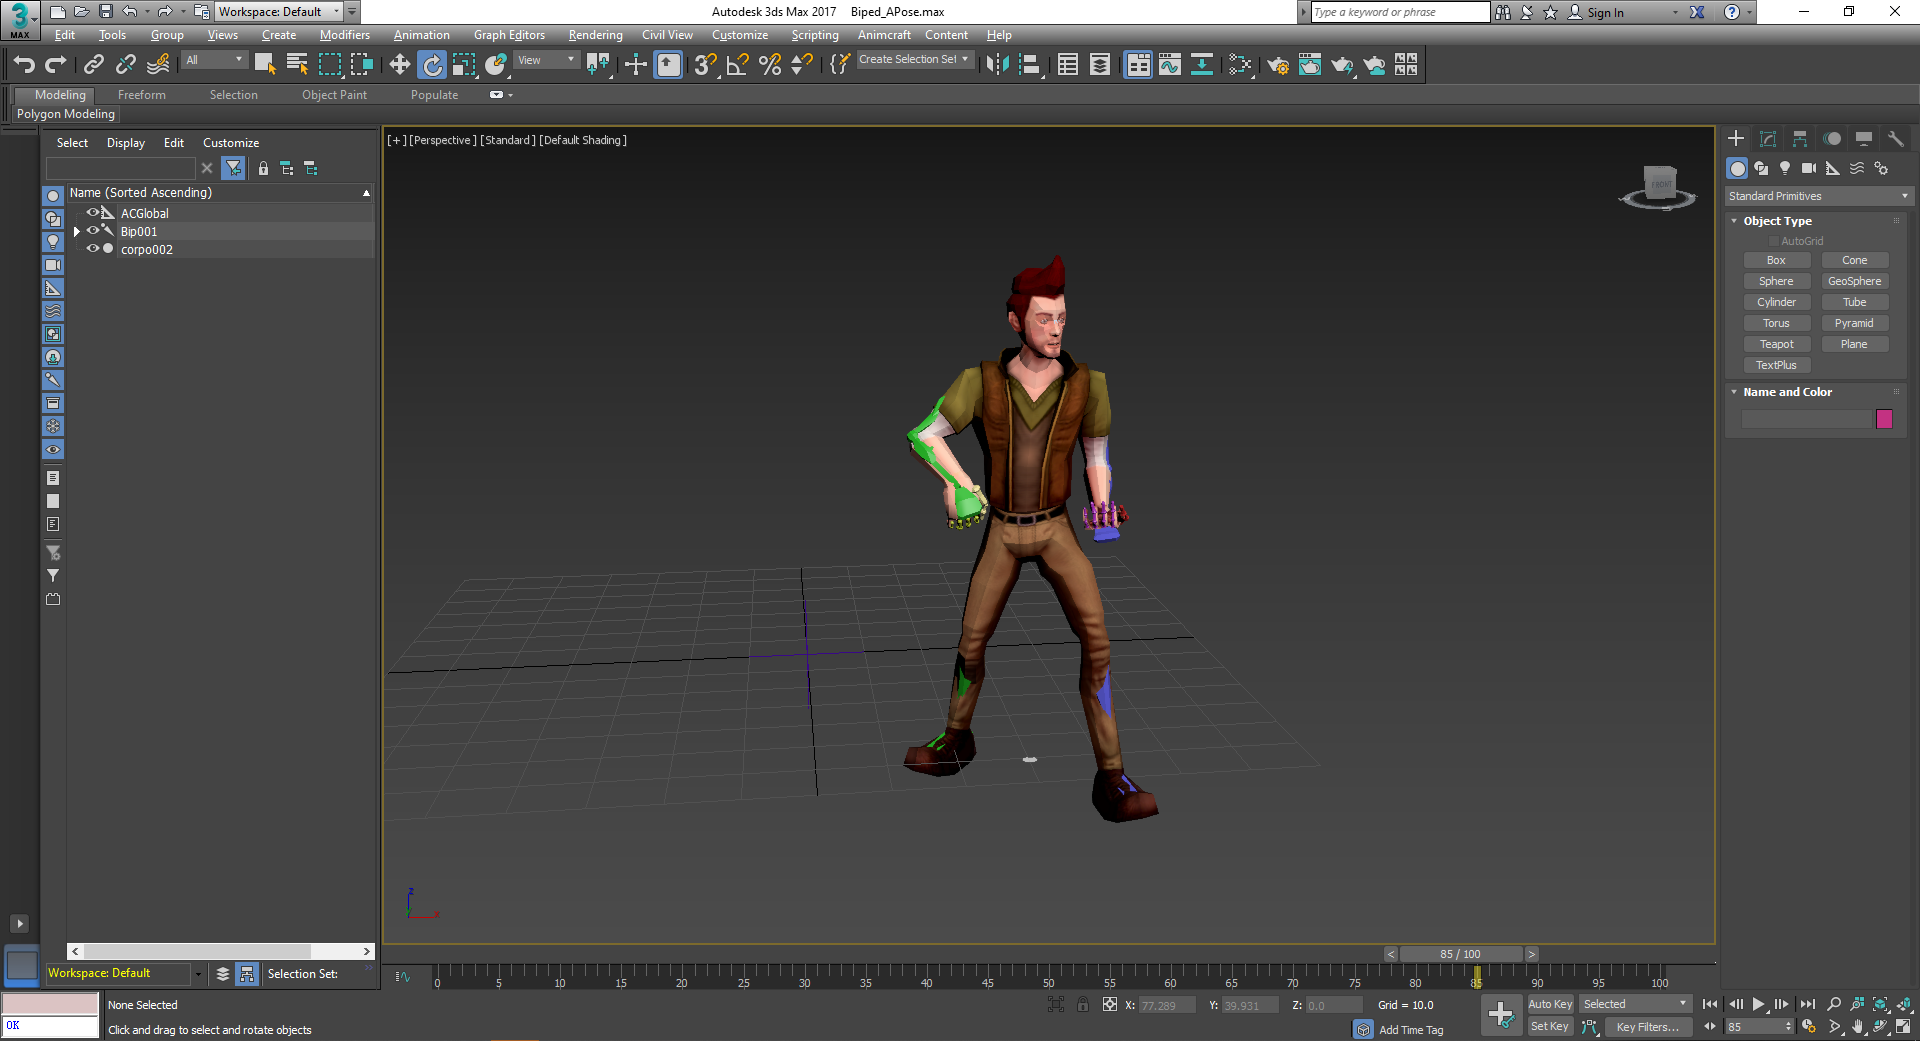Click the time slider at 85 / 100
1920x1041 pixels.
pyautogui.click(x=1460, y=954)
